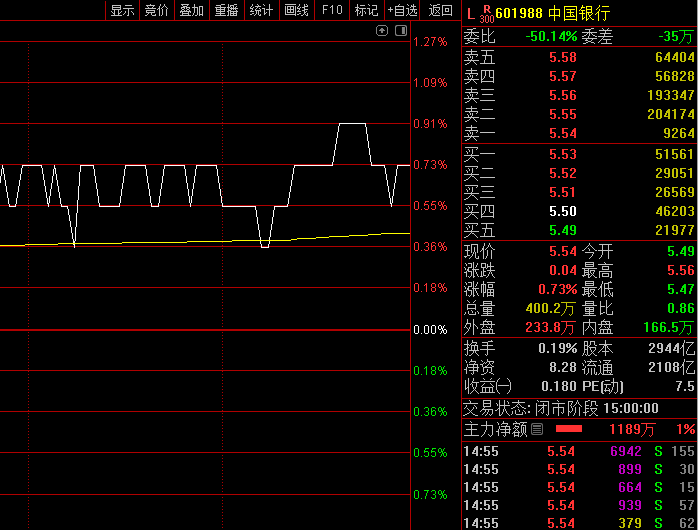Click the 最低 value 5.47

pyautogui.click(x=681, y=289)
